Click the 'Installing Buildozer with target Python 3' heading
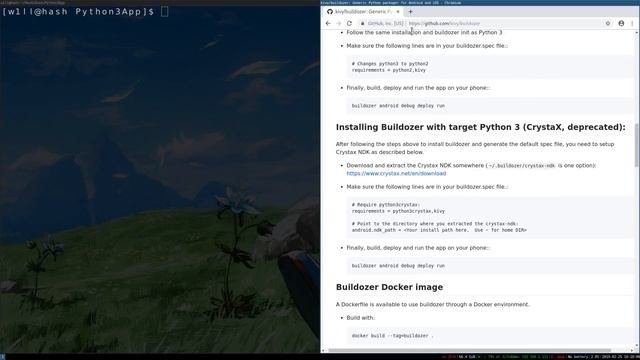 coord(480,127)
